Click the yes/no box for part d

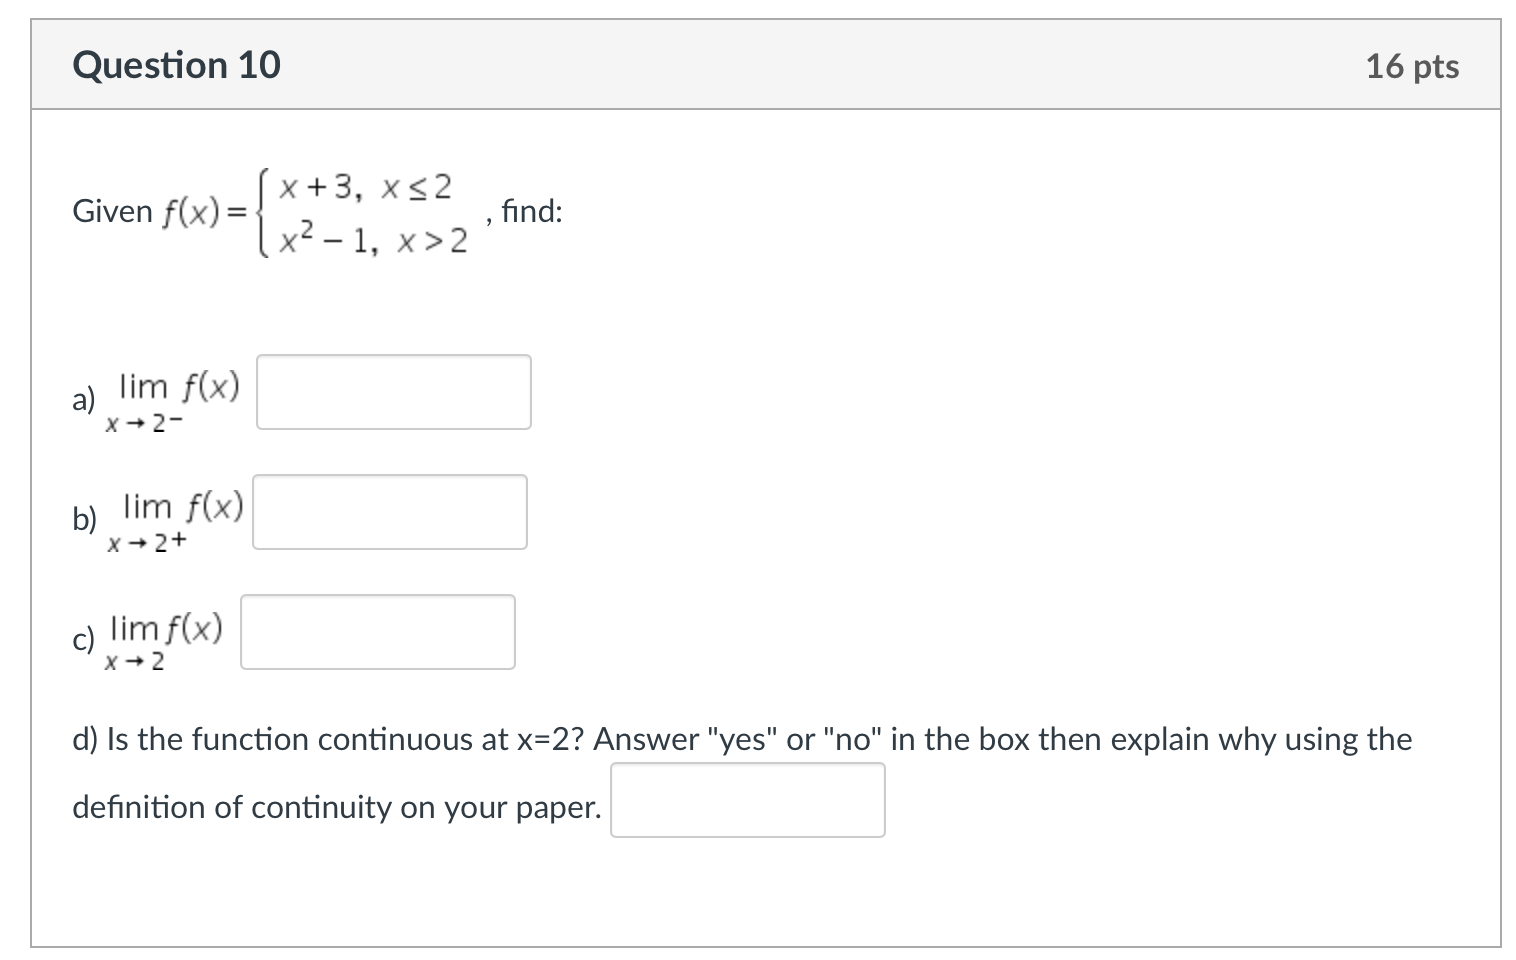tap(747, 800)
